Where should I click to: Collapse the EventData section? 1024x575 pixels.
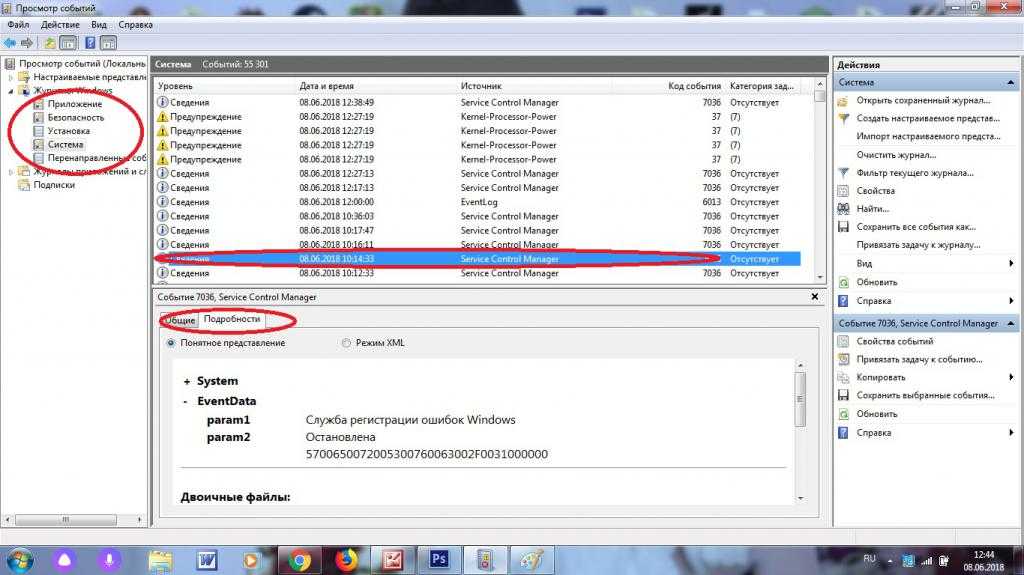pyautogui.click(x=186, y=402)
